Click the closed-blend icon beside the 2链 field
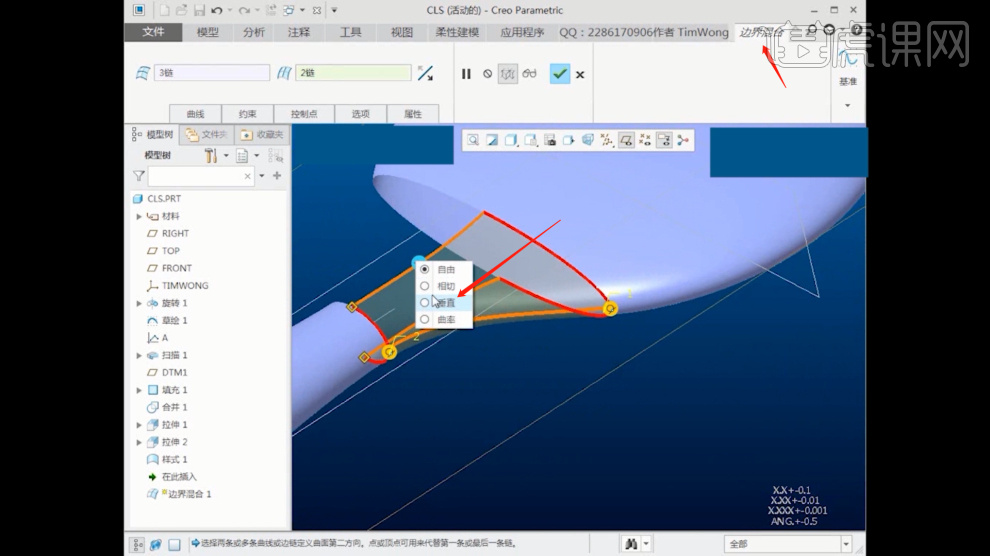The height and width of the screenshot is (556, 990). point(426,73)
